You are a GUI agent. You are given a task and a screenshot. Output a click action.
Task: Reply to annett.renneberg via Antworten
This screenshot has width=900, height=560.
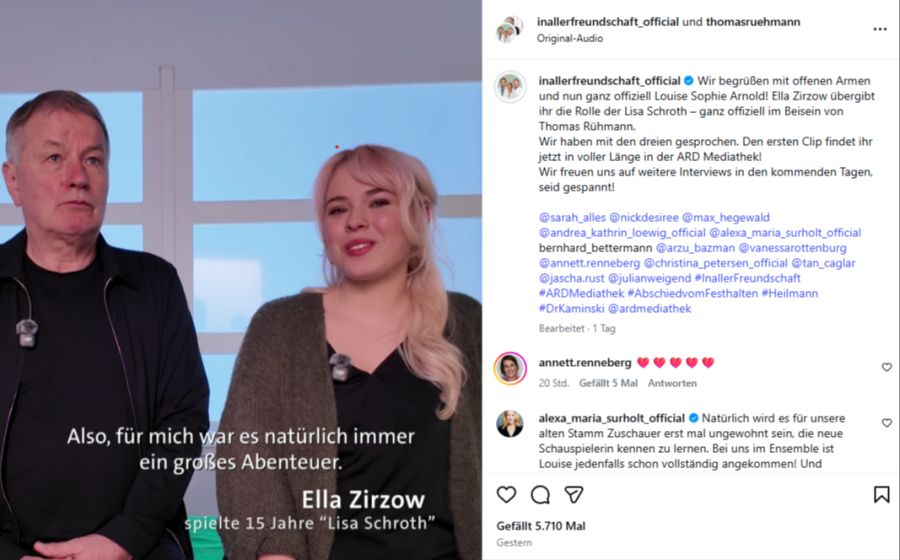[672, 383]
